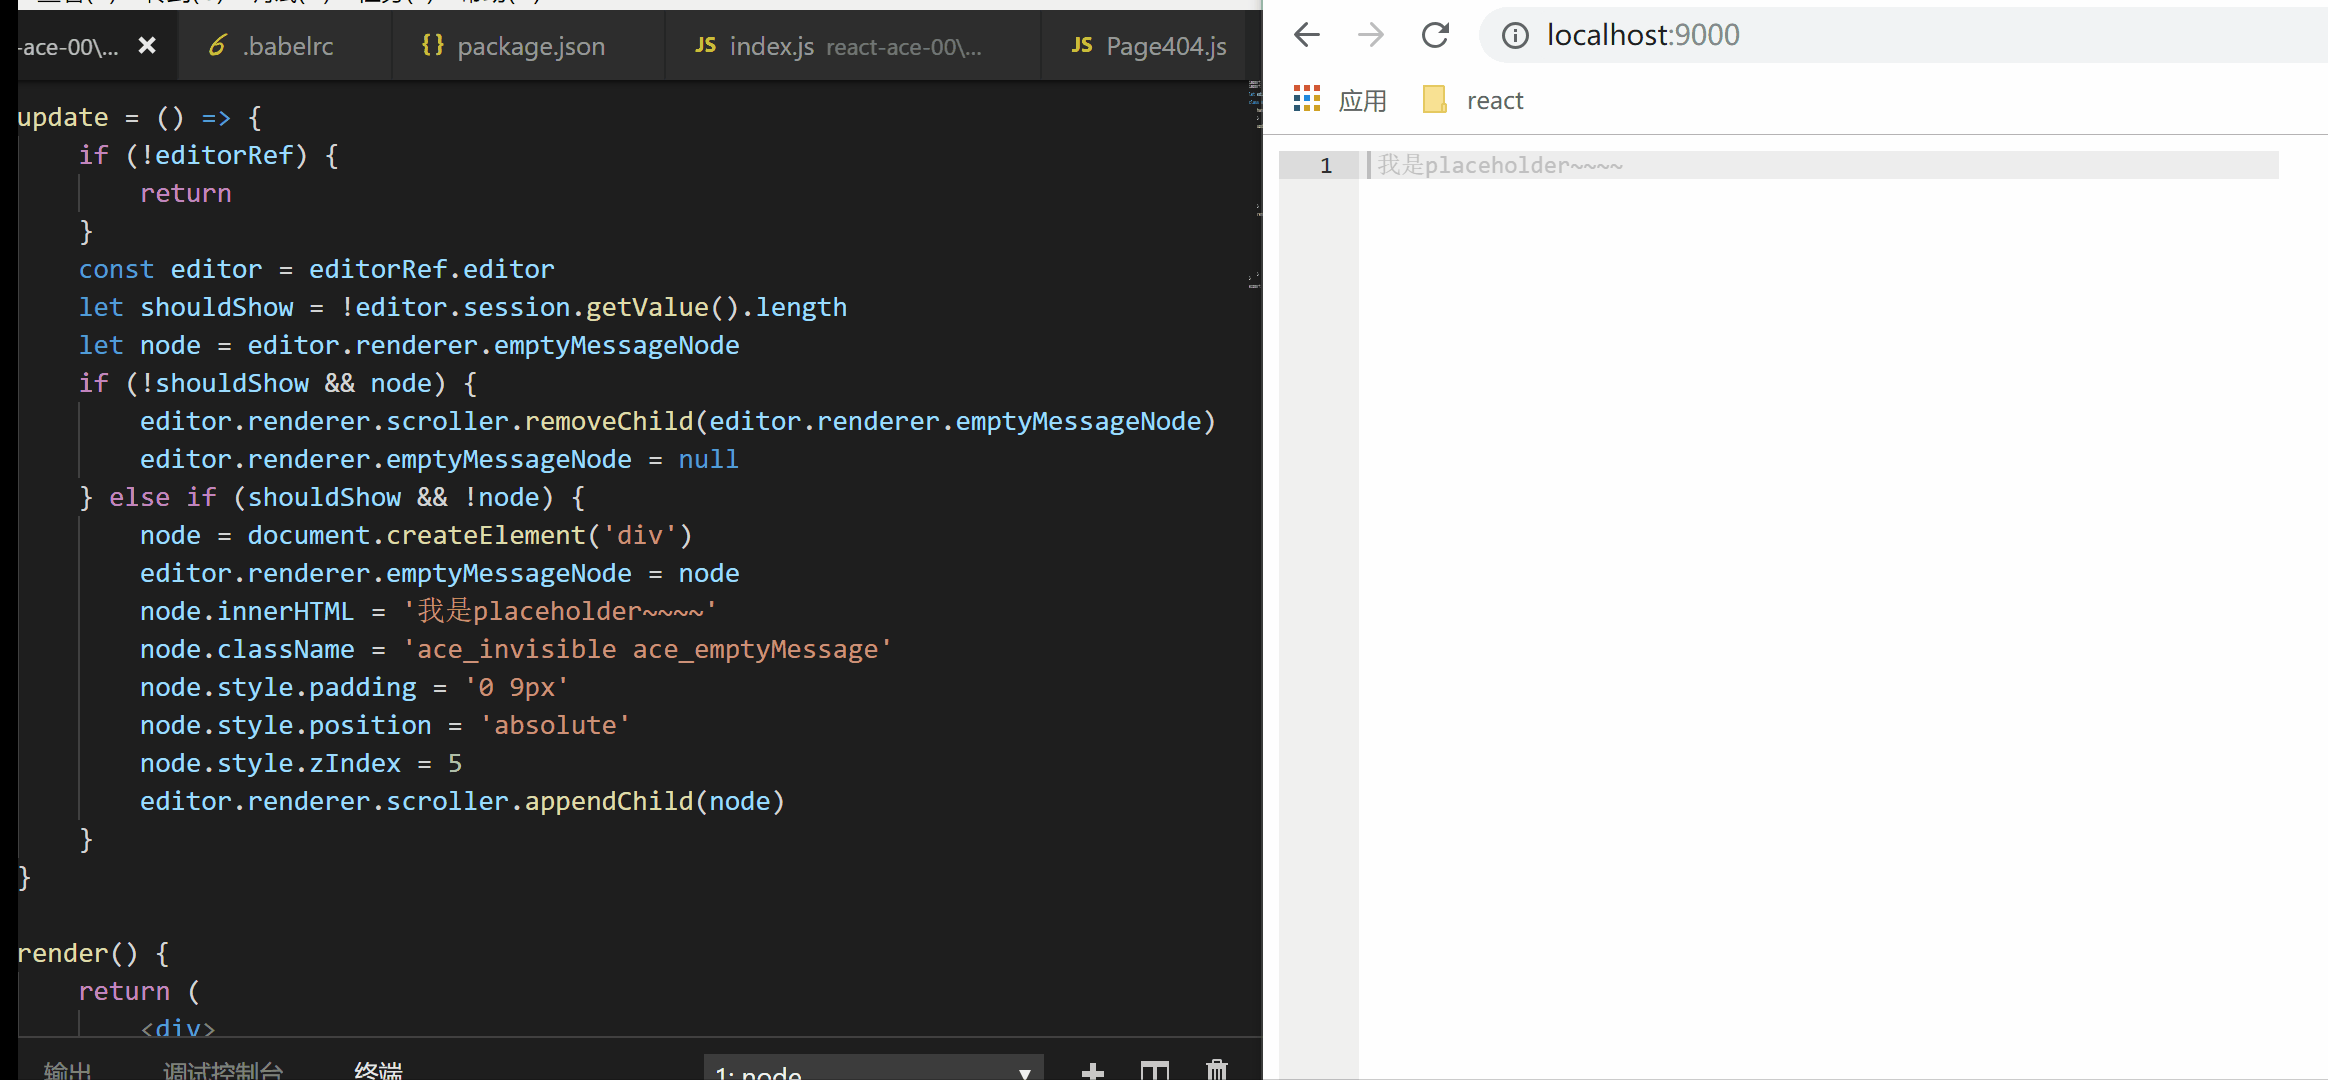View site information icon in address bar
The image size is (2328, 1080).
click(1515, 36)
